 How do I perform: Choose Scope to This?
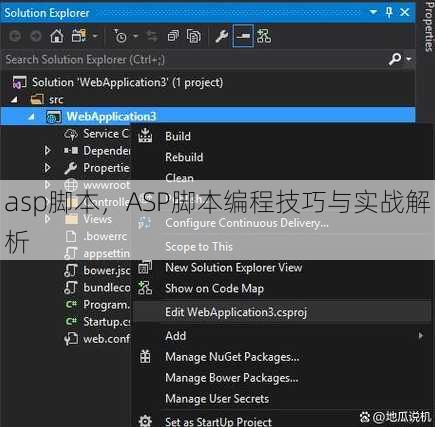(x=199, y=247)
